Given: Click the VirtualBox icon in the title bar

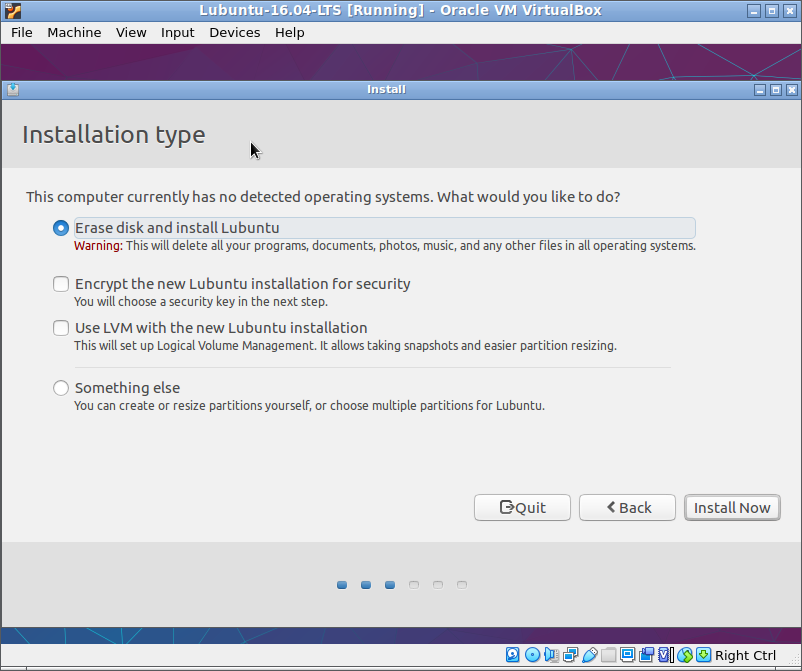Looking at the screenshot, I should pyautogui.click(x=13, y=10).
